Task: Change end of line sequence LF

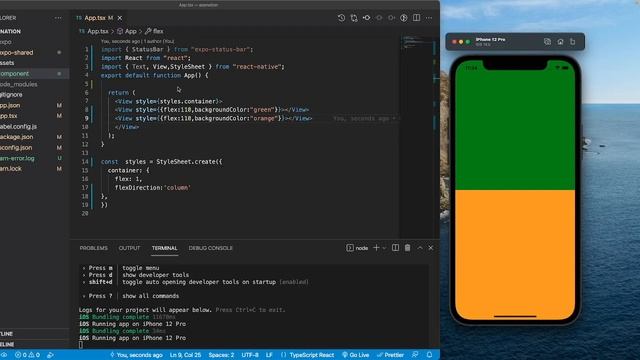Action: tap(269, 355)
